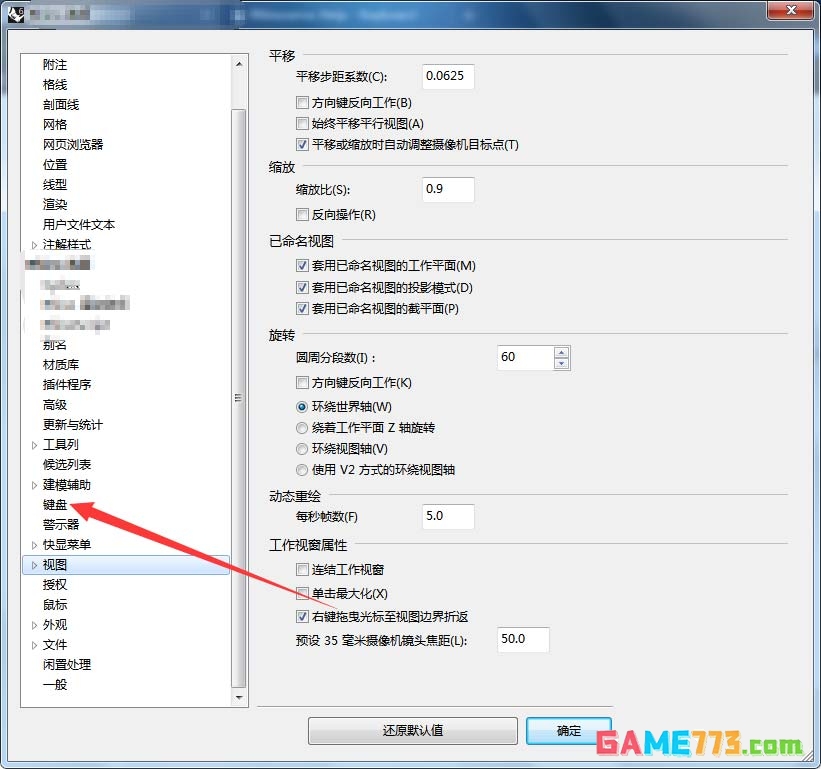
Task: Click tree scrollbar up arrow
Action: [x=239, y=64]
